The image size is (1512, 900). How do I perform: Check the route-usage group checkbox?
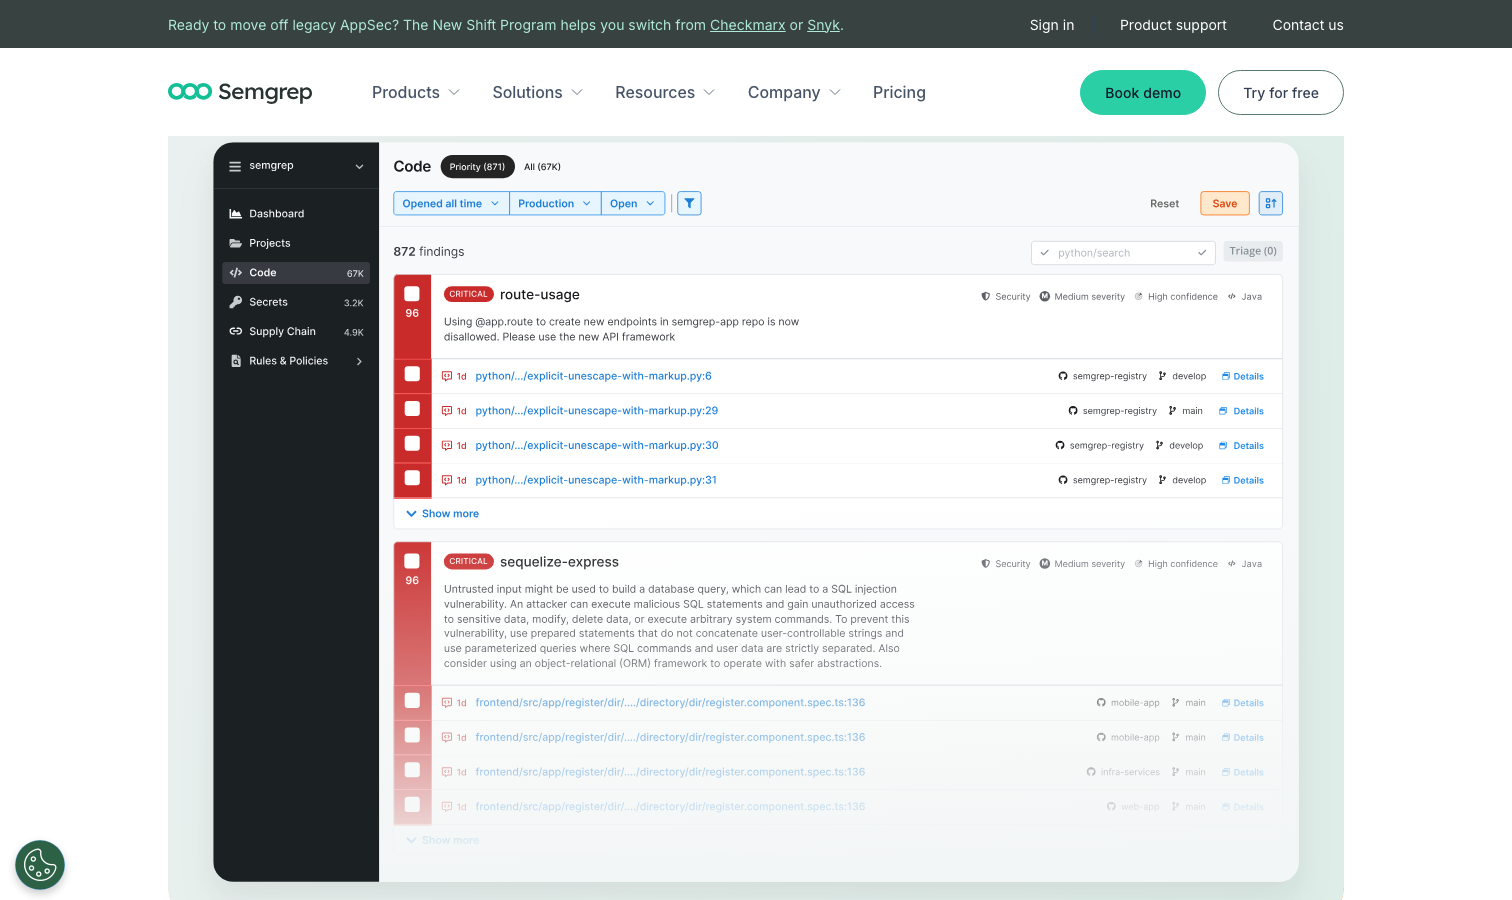[x=412, y=294]
